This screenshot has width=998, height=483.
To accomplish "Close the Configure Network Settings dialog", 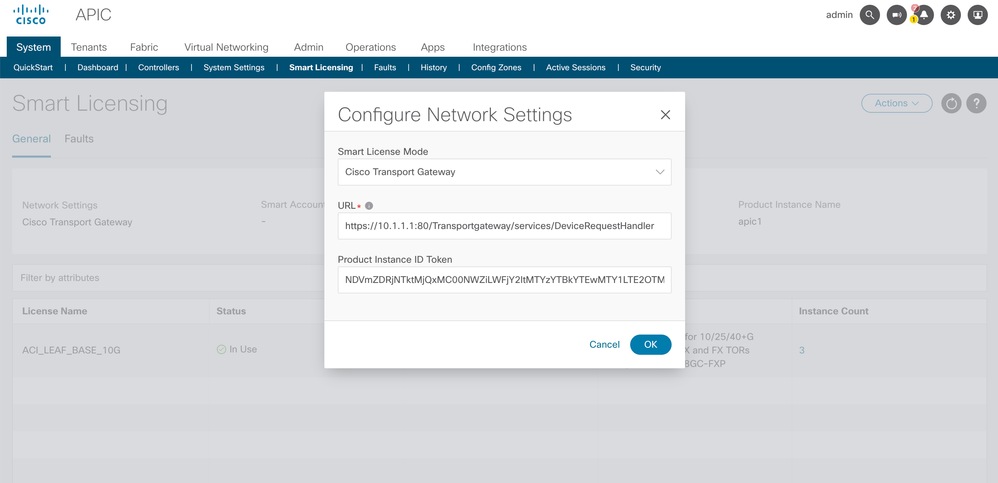I will [665, 115].
